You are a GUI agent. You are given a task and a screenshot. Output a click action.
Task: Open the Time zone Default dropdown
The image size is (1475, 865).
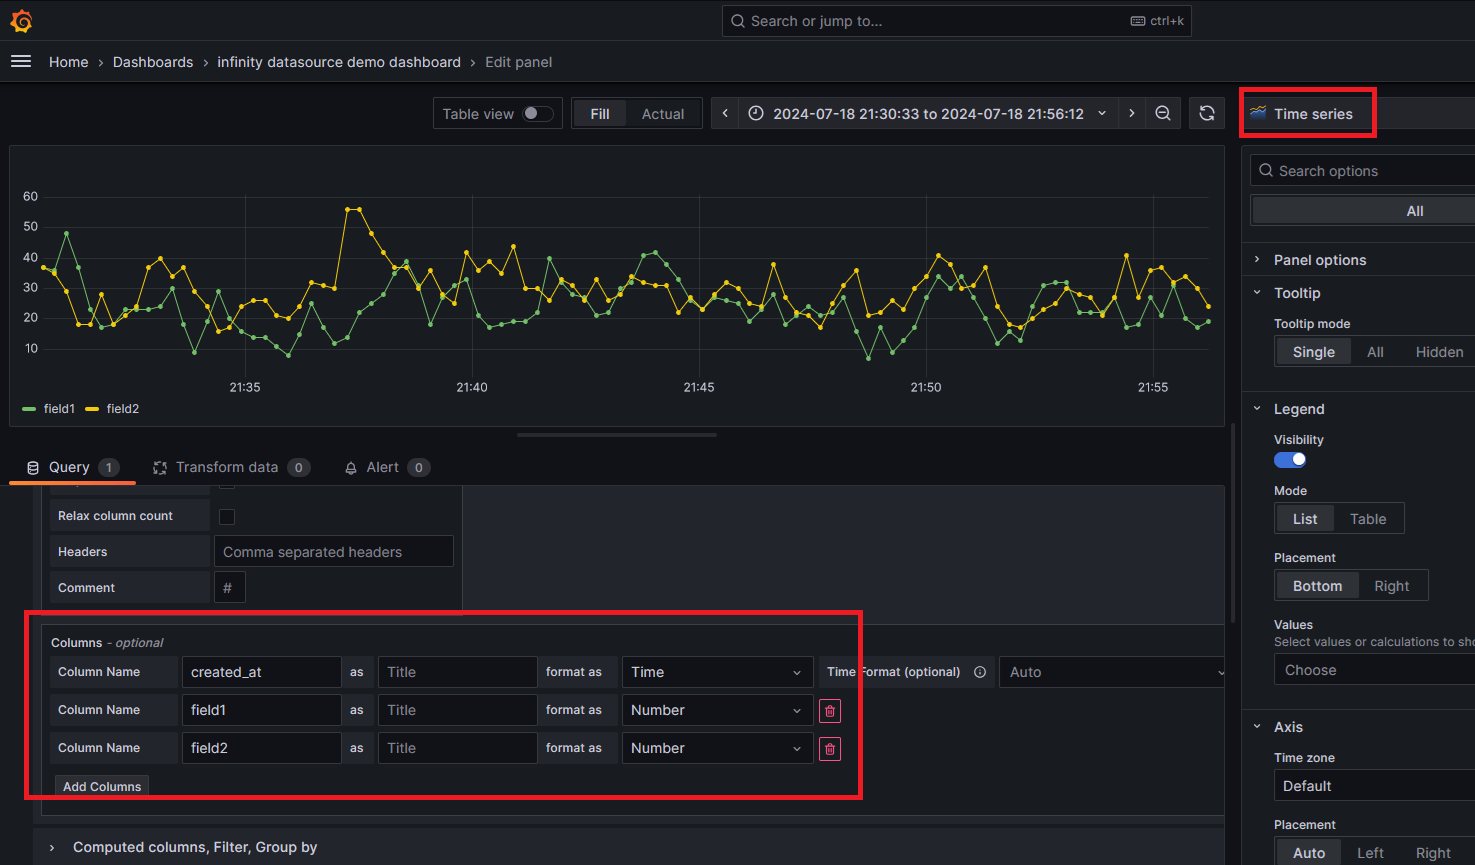click(1374, 786)
